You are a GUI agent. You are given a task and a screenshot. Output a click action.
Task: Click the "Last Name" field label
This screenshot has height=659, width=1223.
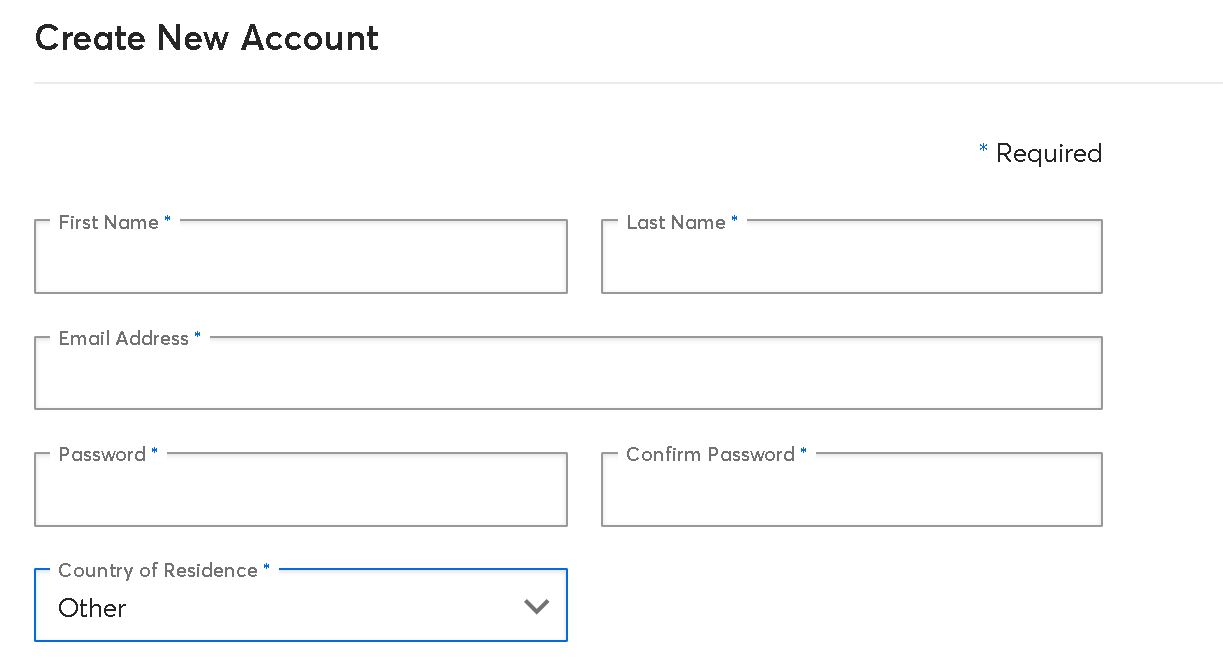coord(675,222)
